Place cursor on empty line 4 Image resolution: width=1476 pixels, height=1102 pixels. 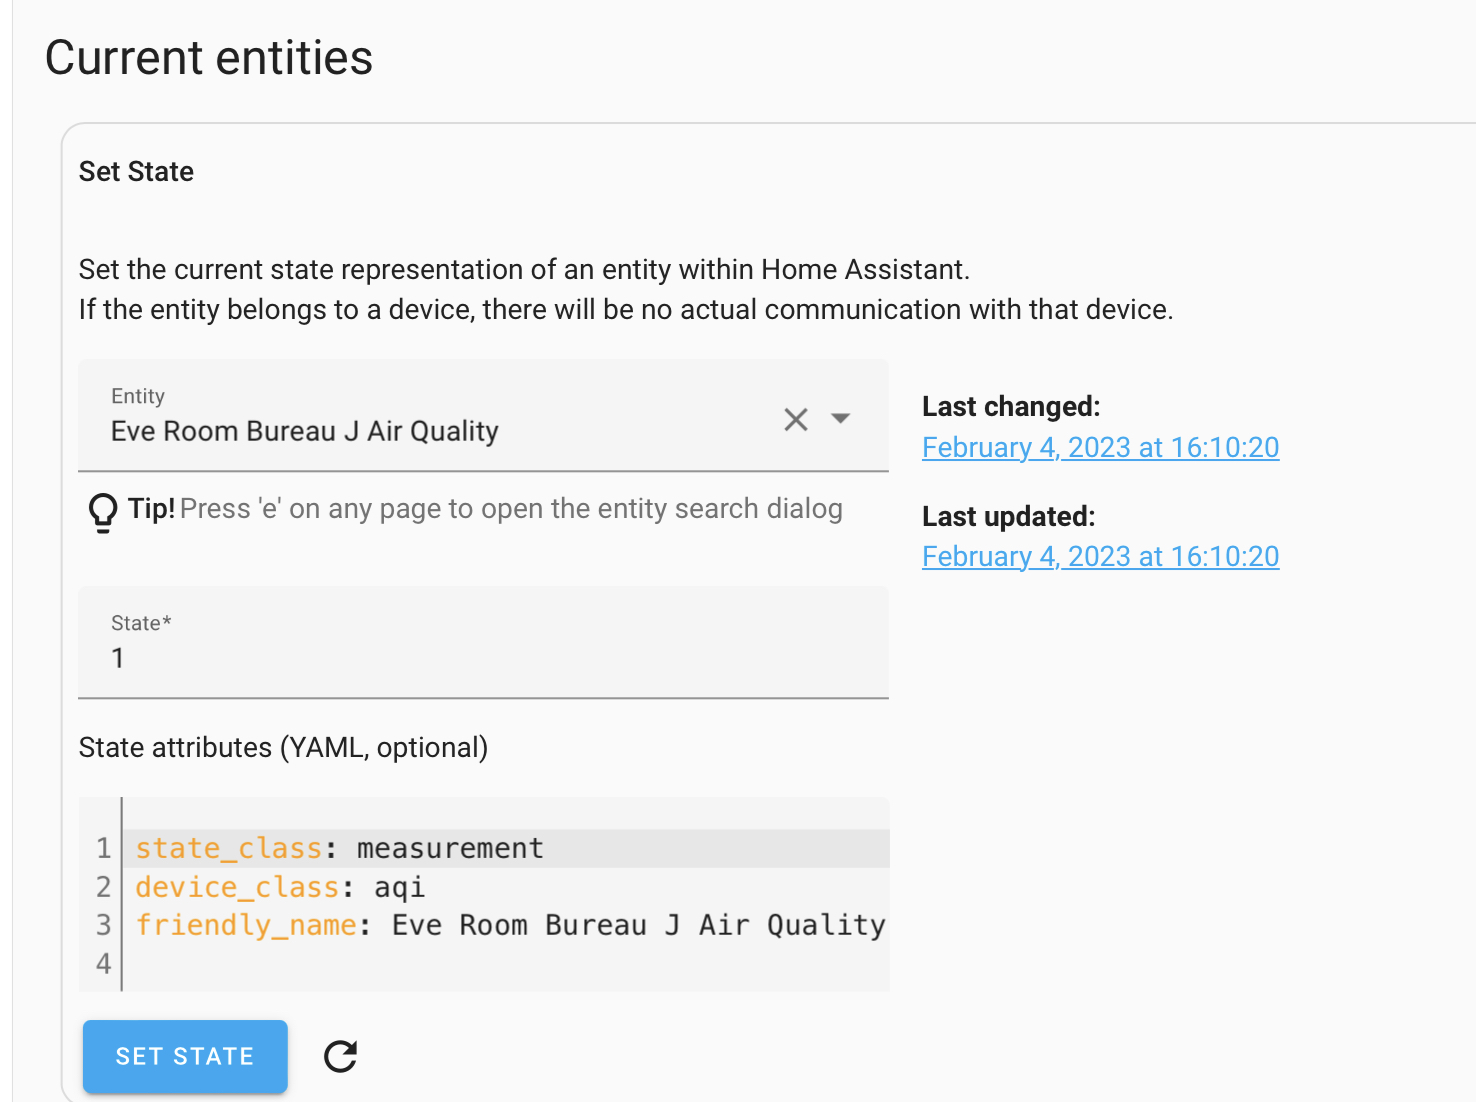300,963
